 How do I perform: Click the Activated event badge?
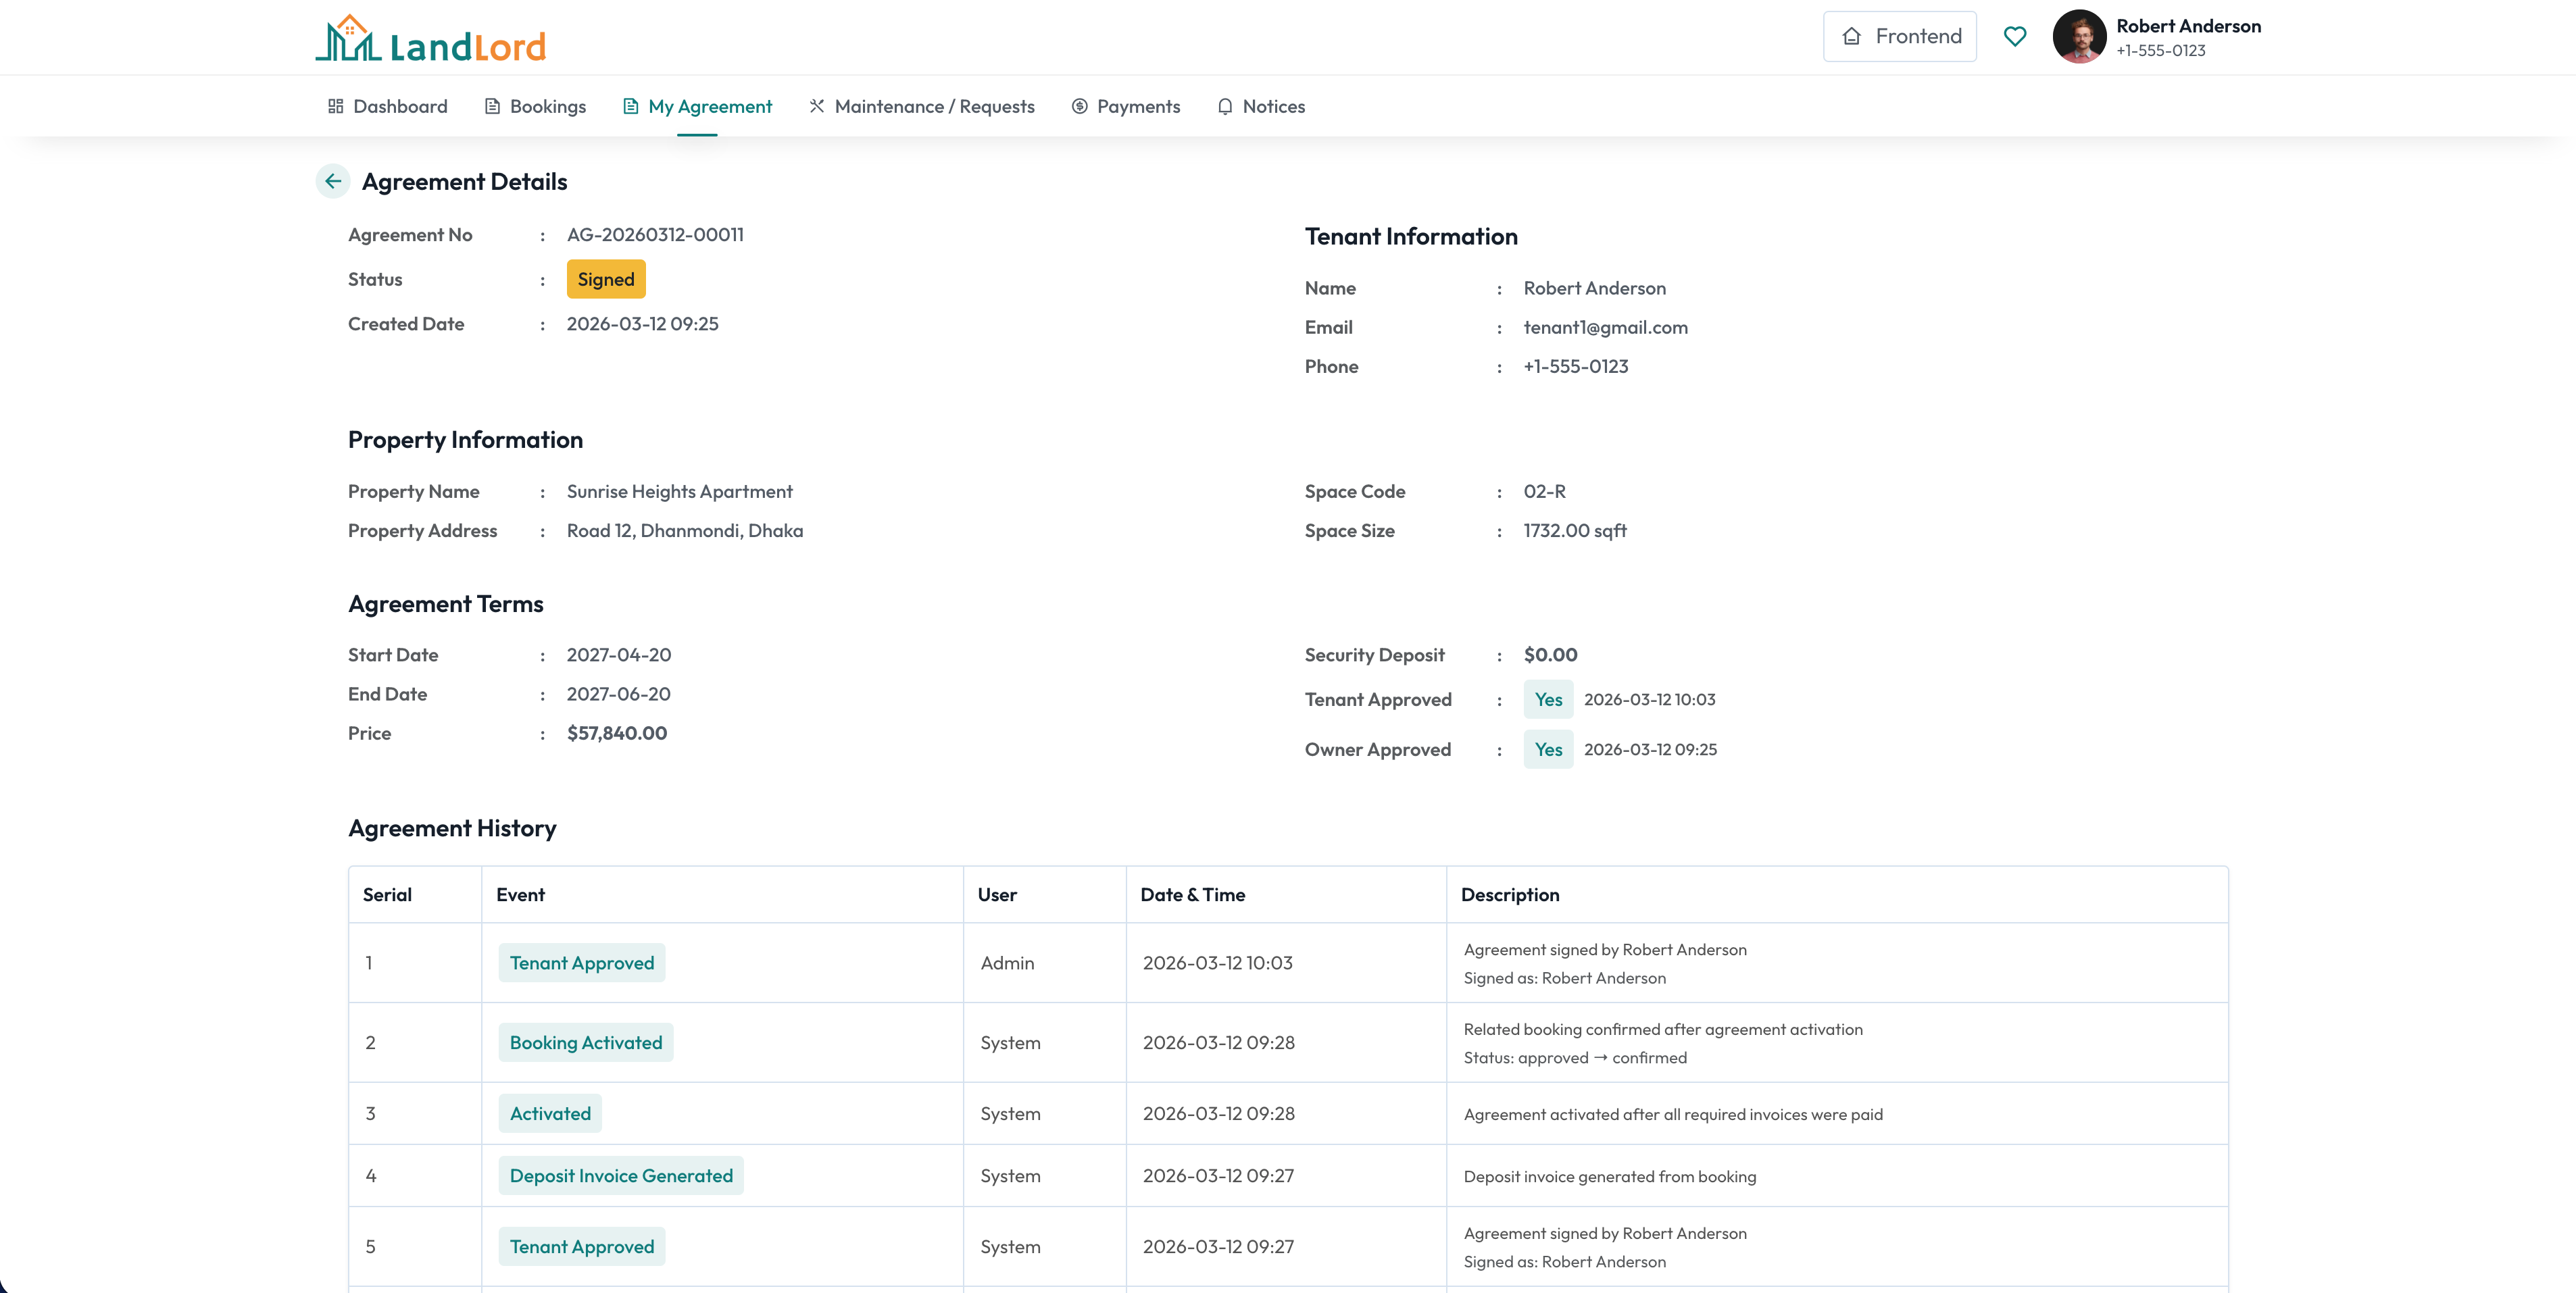point(549,1113)
